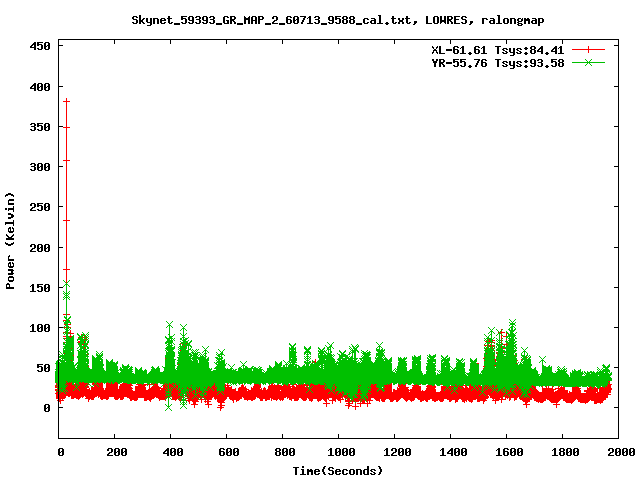Click the green legend line sample
Screen dimensions: 640x480
point(588,63)
